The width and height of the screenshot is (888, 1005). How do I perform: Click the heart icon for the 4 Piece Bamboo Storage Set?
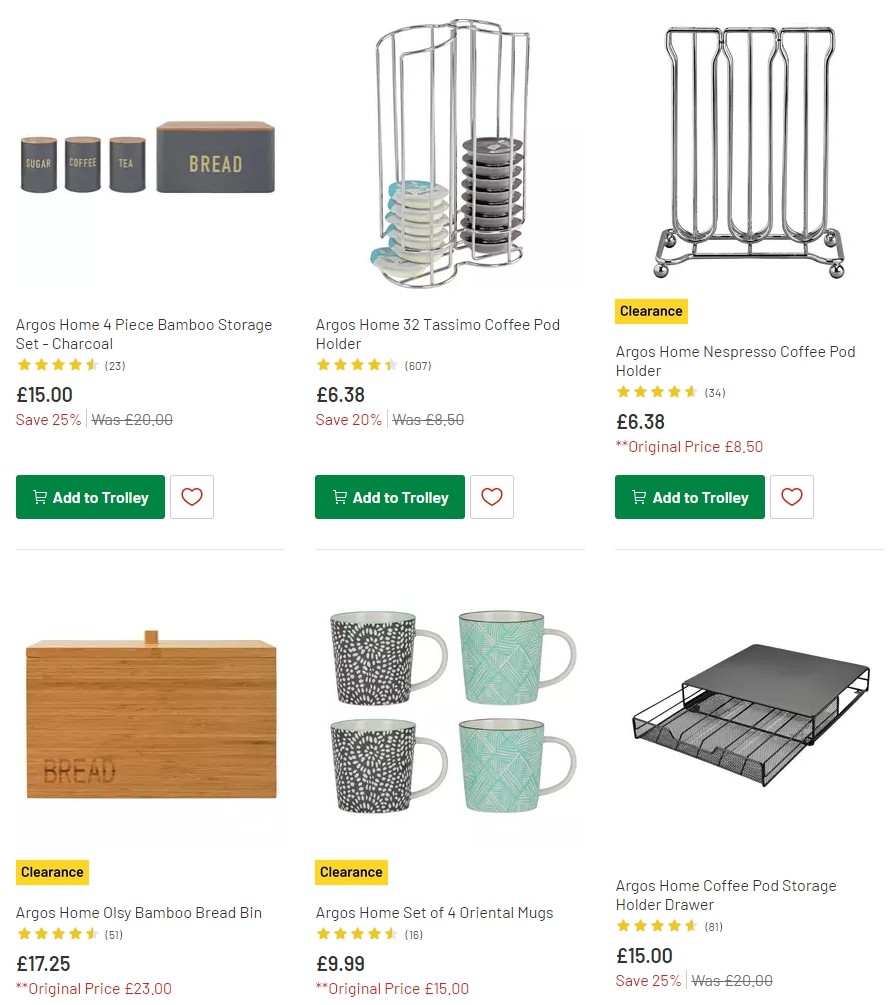[191, 496]
